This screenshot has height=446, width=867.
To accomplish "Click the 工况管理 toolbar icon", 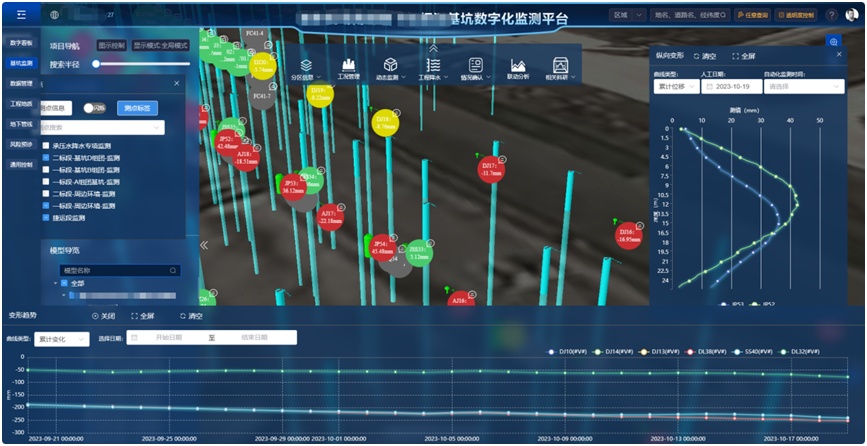I will click(x=349, y=64).
